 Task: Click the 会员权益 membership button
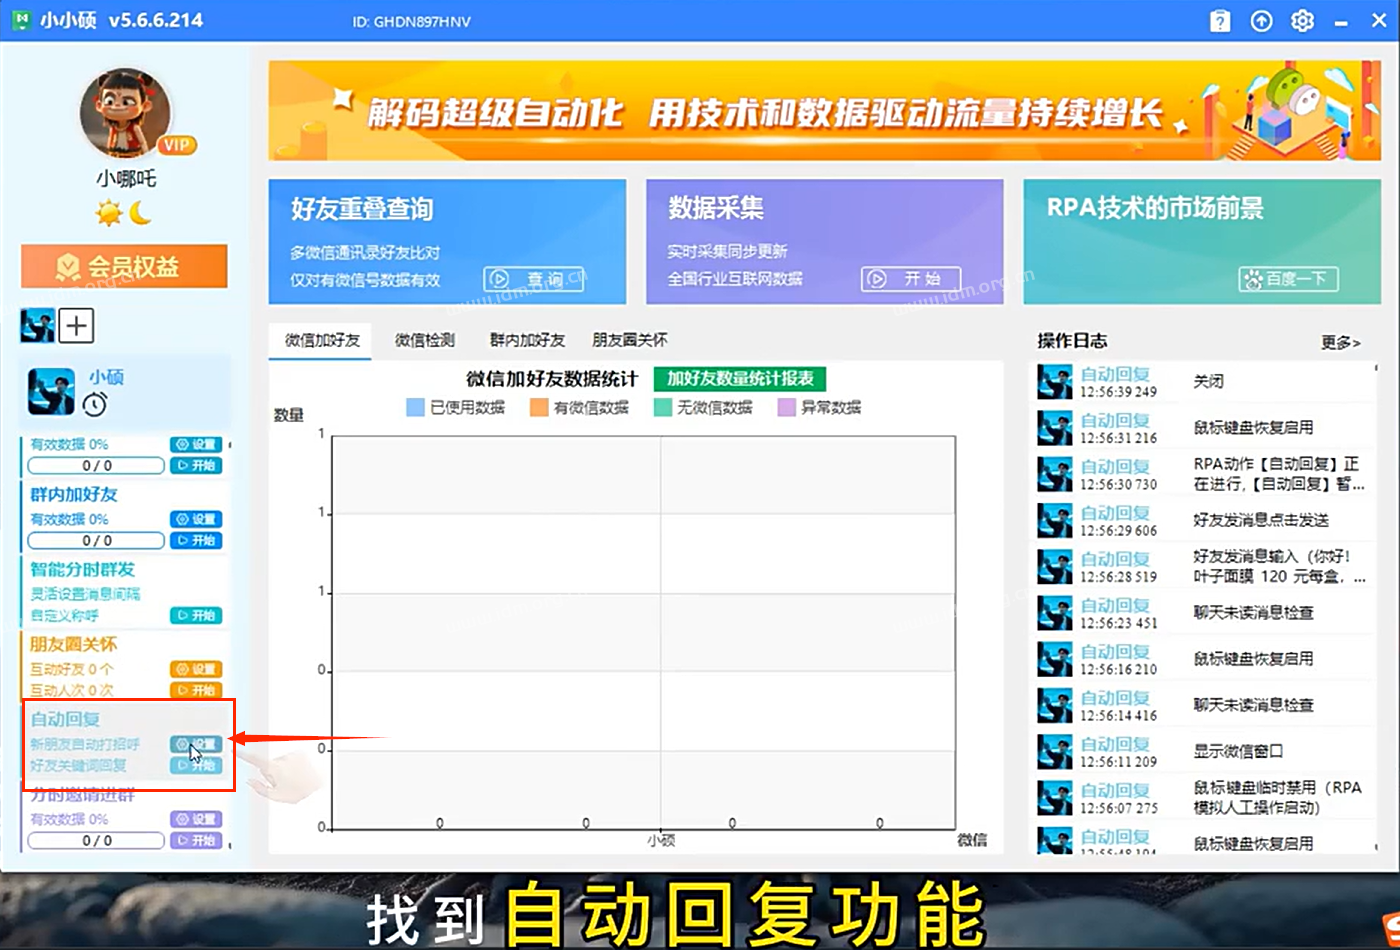[x=124, y=266]
